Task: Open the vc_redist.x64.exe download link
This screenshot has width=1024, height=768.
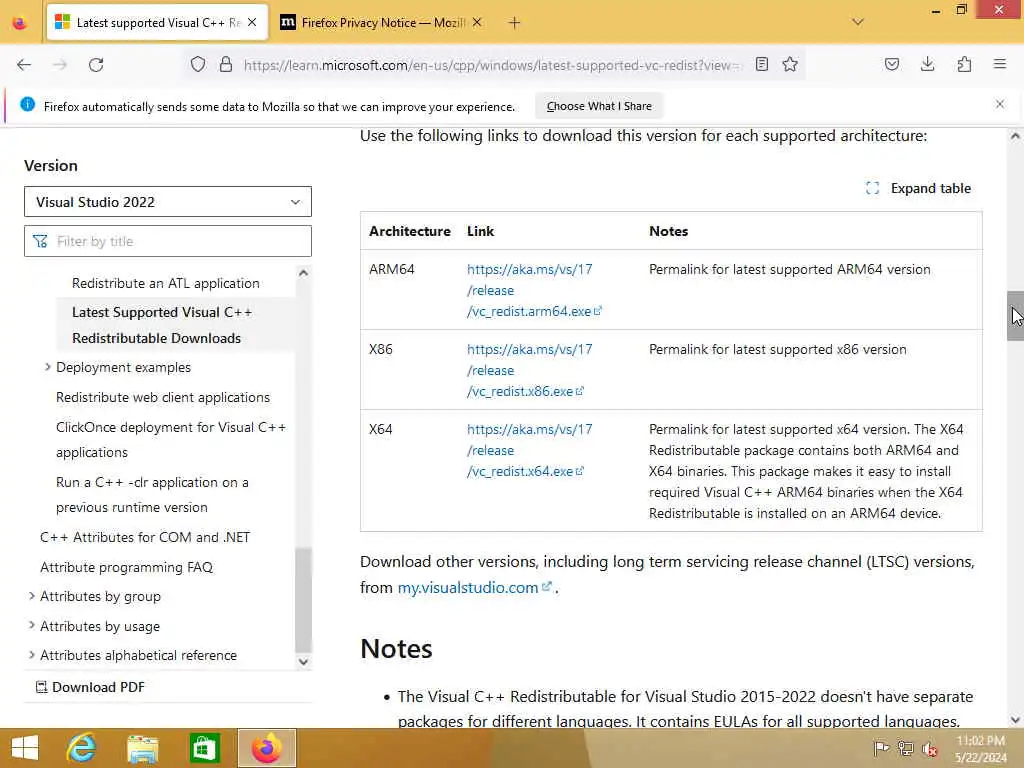Action: 529,451
